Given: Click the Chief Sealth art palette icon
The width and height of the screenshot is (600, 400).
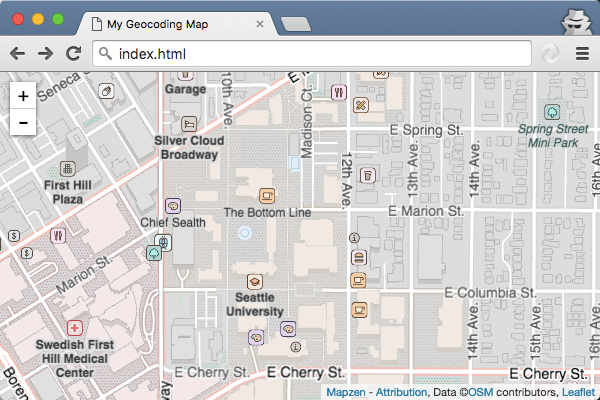Looking at the screenshot, I should [173, 206].
